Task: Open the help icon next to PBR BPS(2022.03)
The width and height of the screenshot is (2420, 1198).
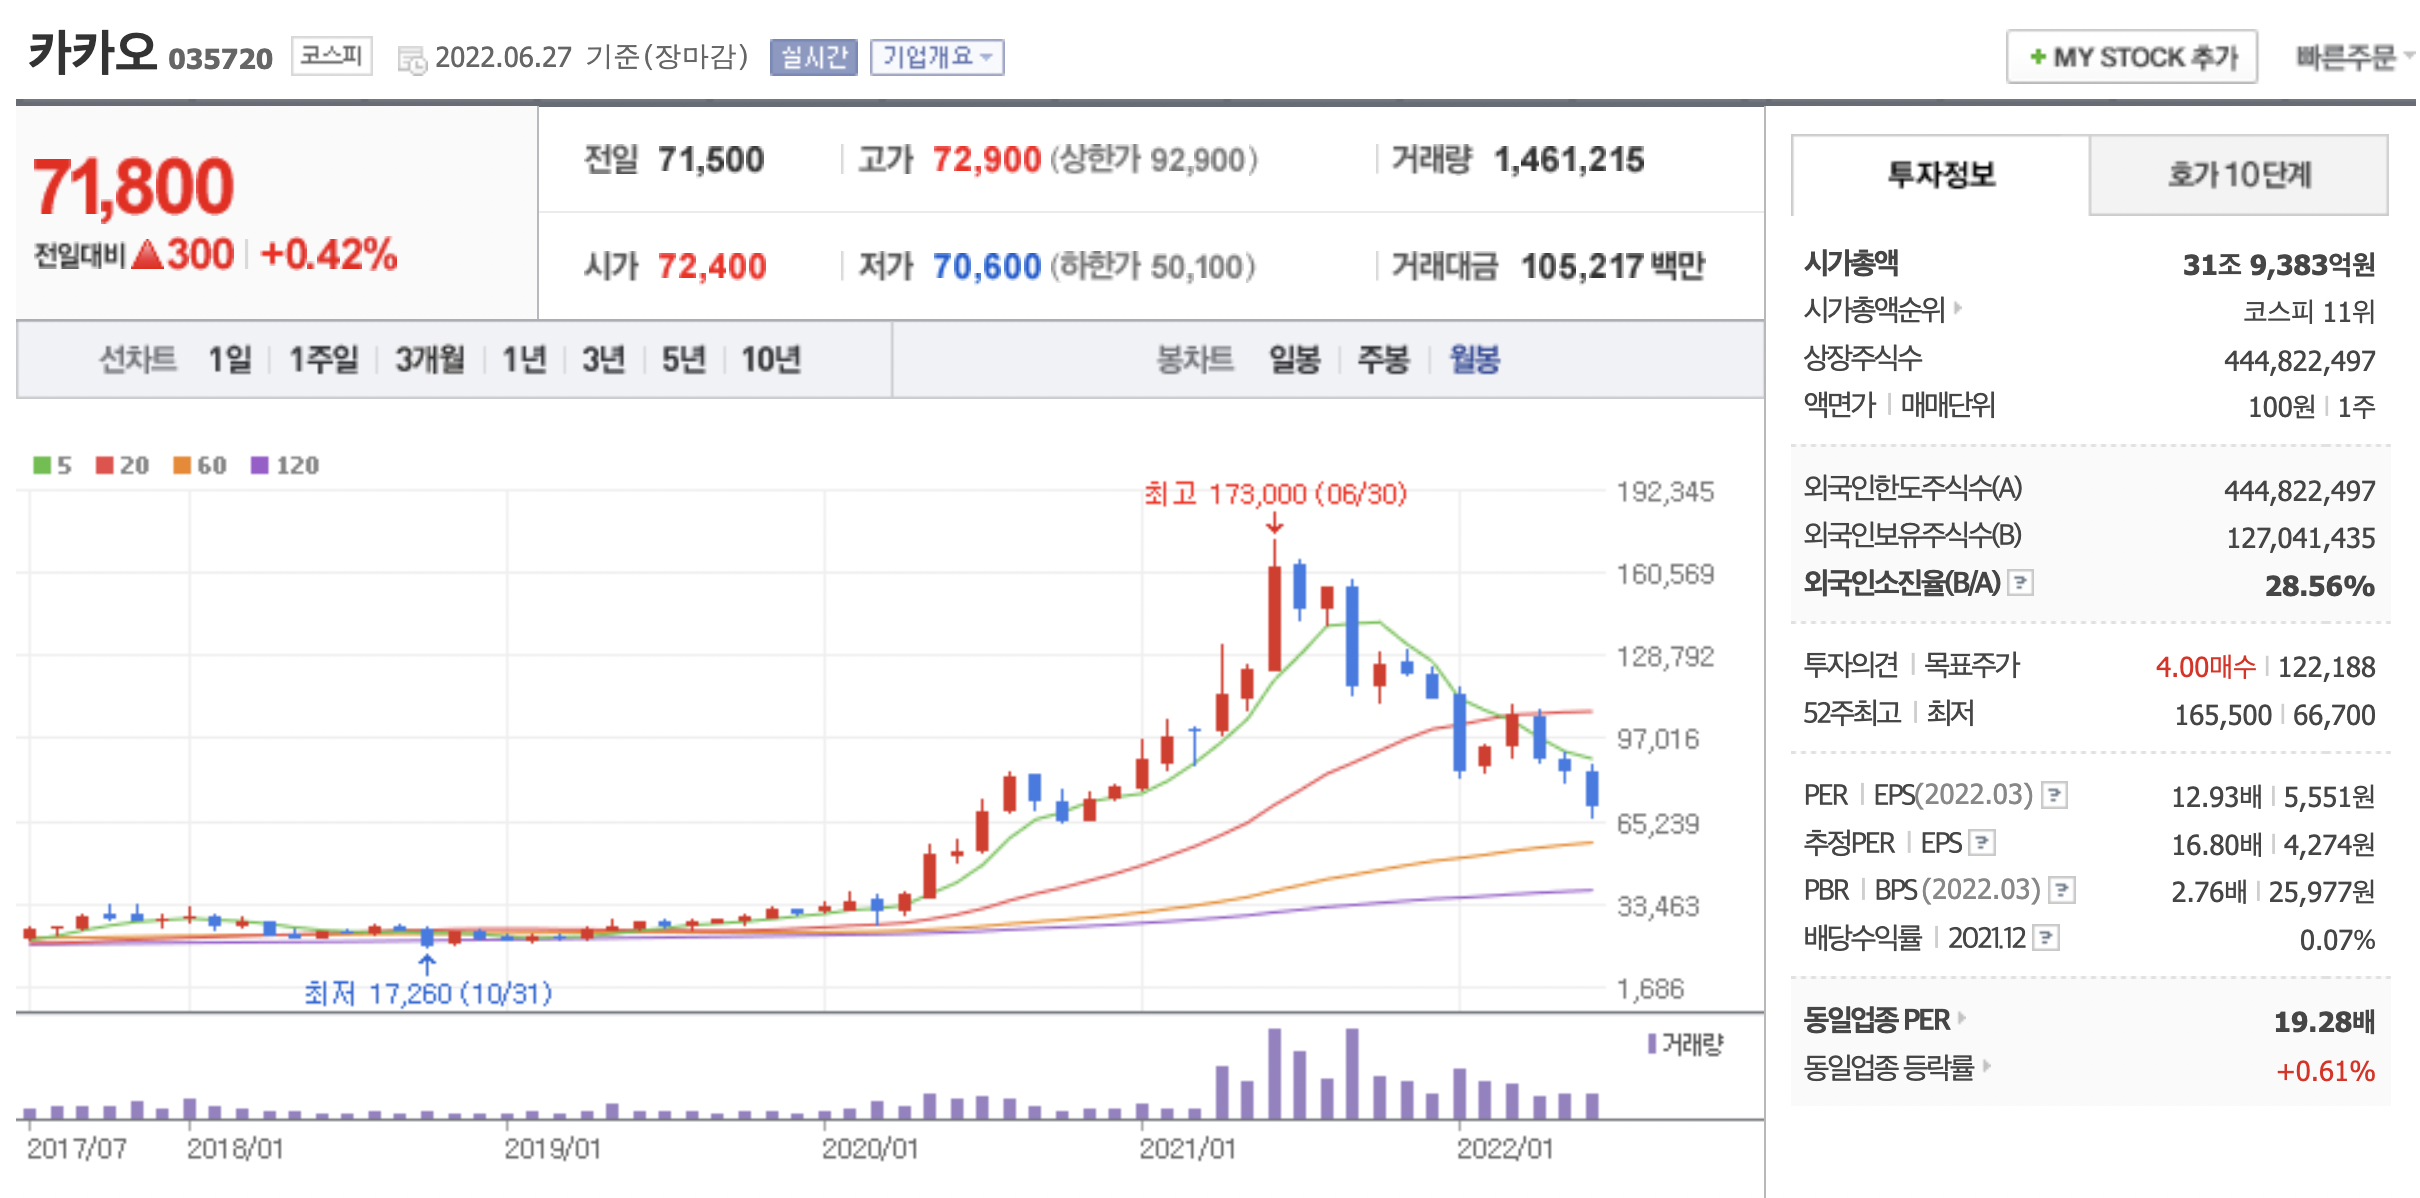Action: [x=2062, y=890]
